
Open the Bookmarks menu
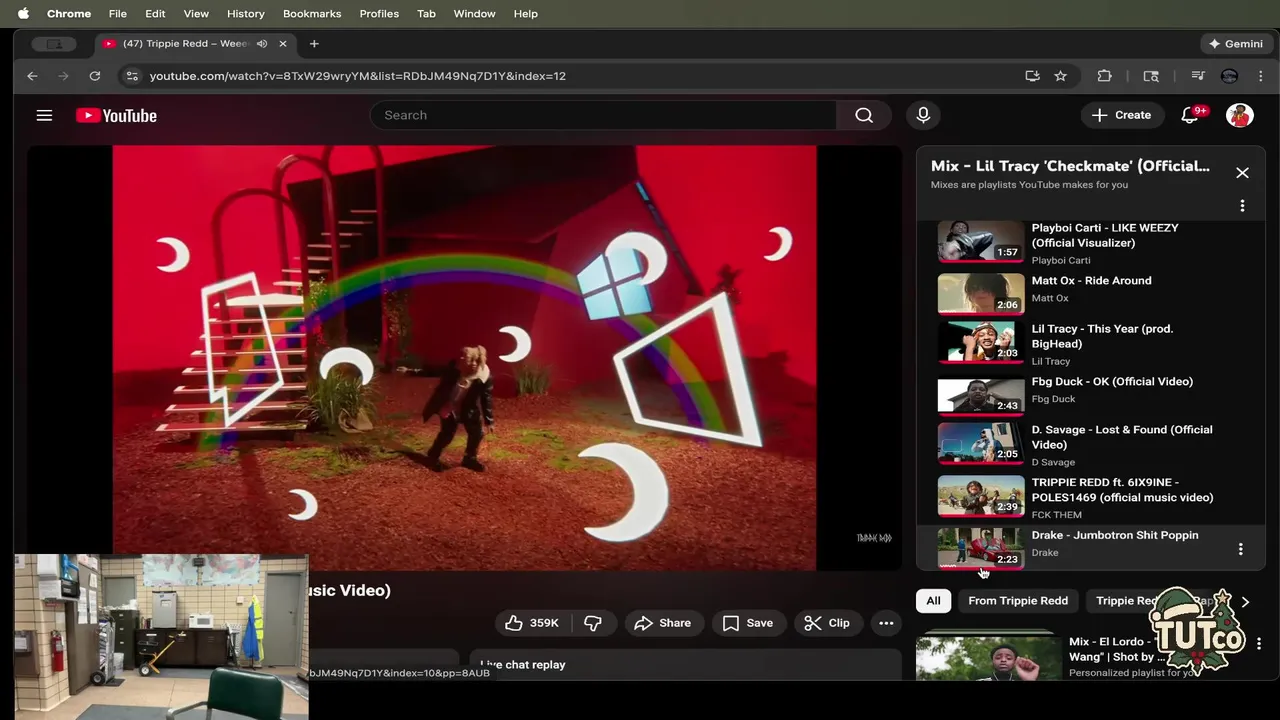click(x=312, y=14)
